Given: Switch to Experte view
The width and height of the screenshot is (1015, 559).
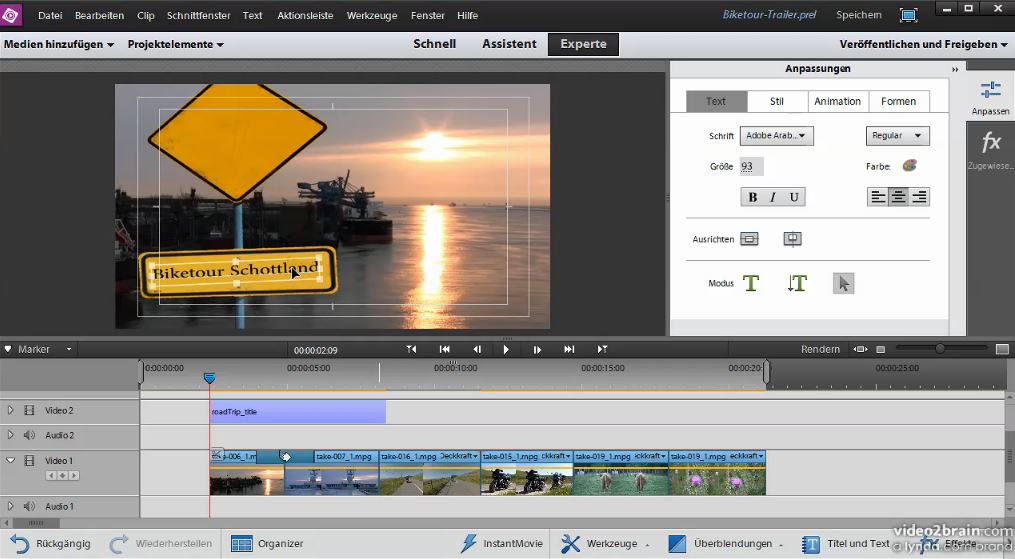Looking at the screenshot, I should click(x=583, y=44).
